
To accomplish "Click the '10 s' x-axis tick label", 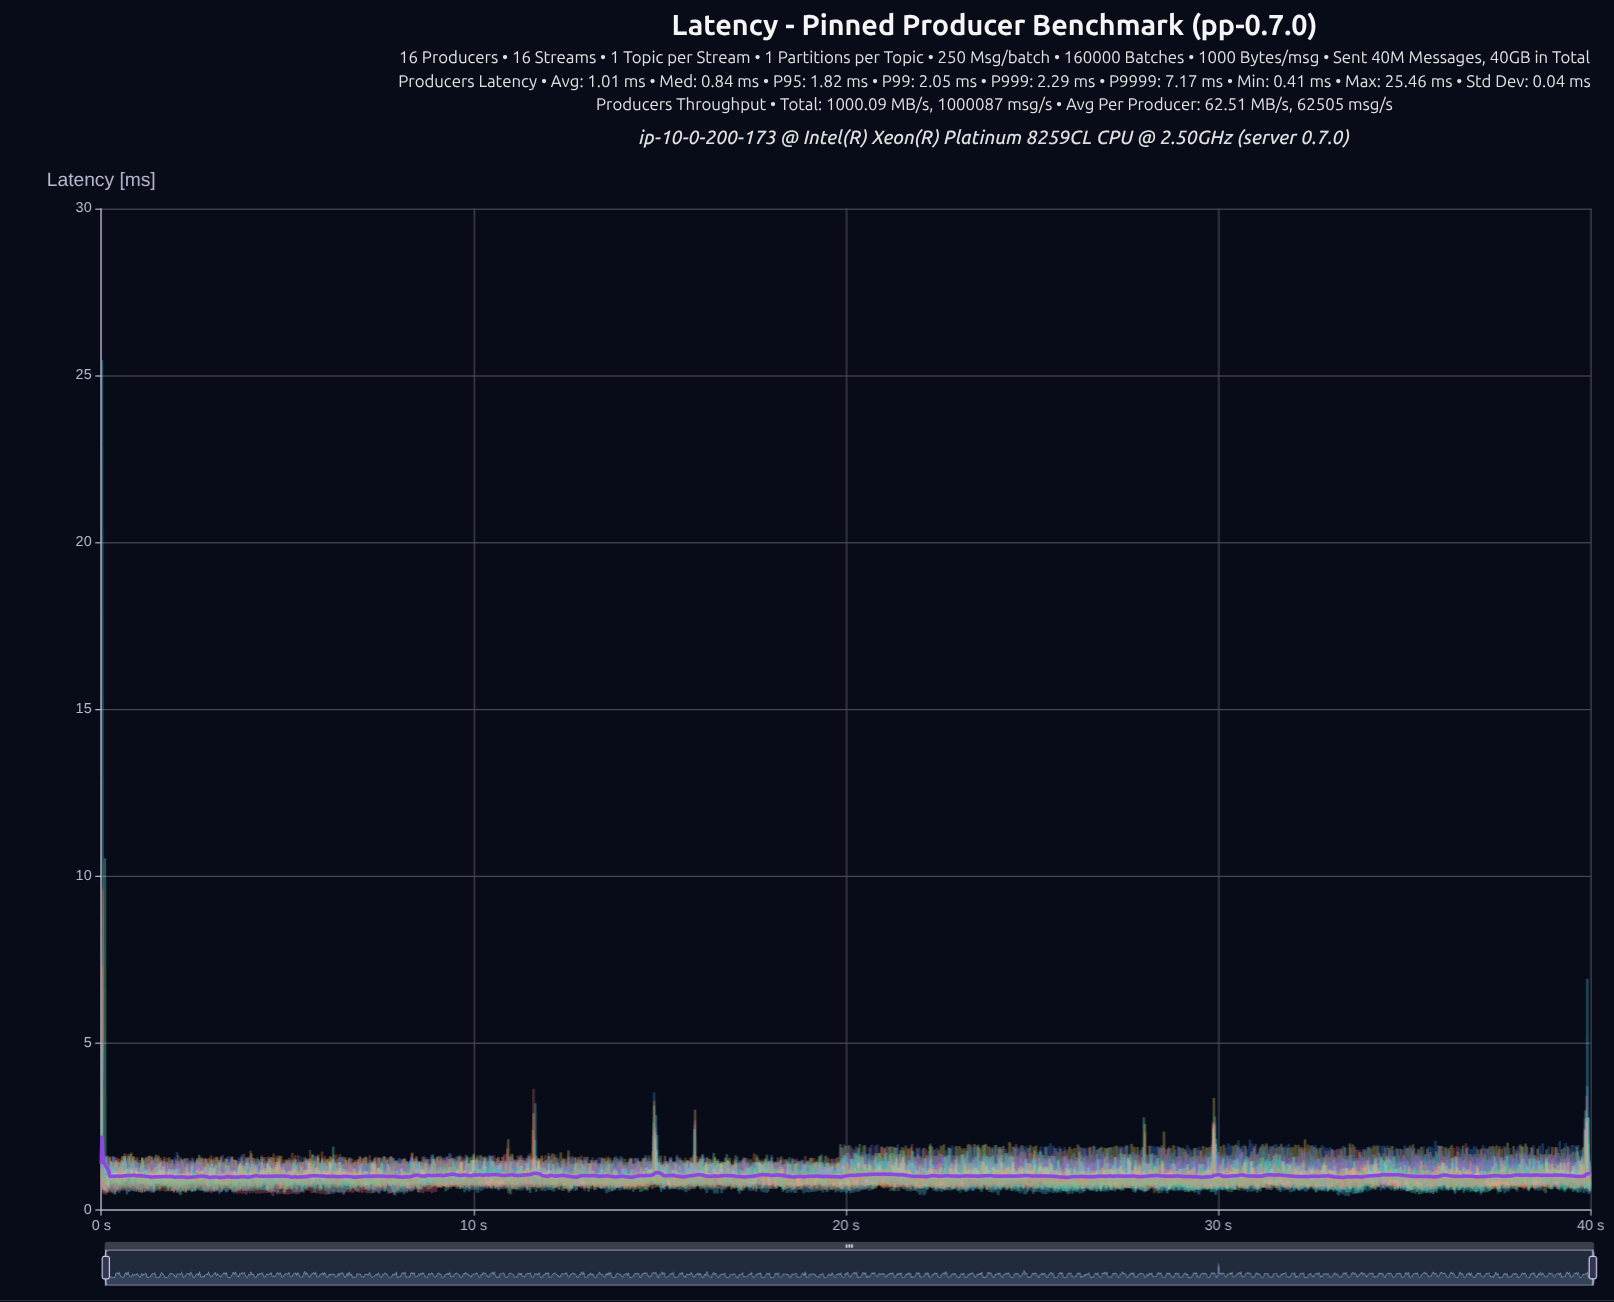I will pos(474,1225).
